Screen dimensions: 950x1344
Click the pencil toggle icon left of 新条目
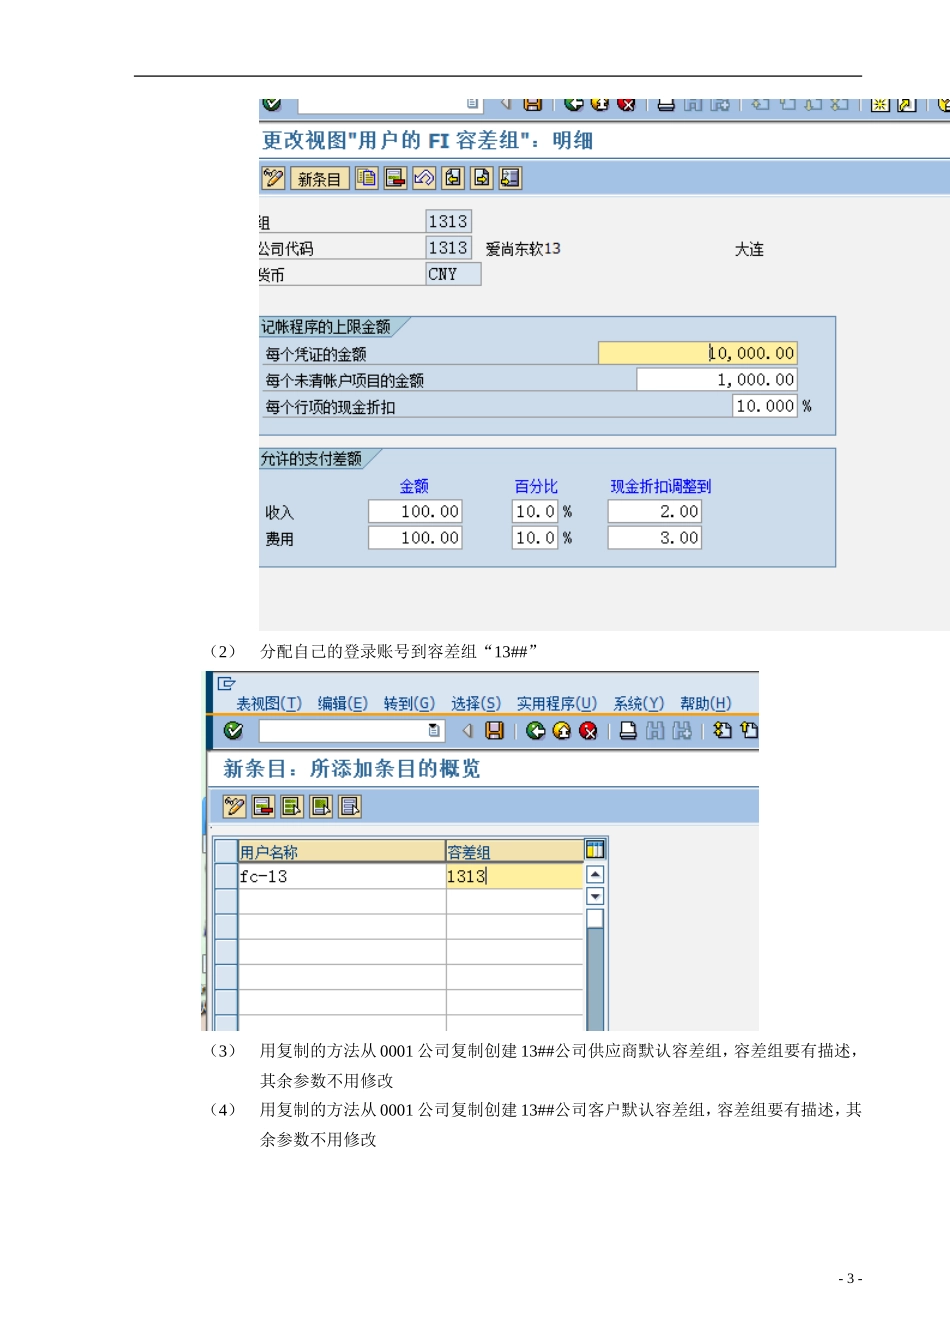tap(273, 178)
